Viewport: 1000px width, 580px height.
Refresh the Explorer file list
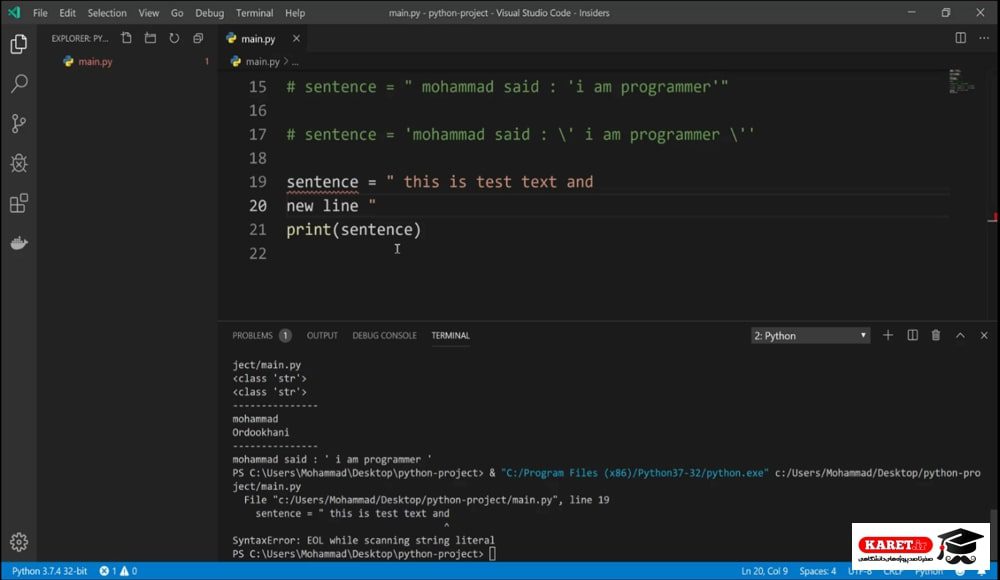pyautogui.click(x=174, y=38)
